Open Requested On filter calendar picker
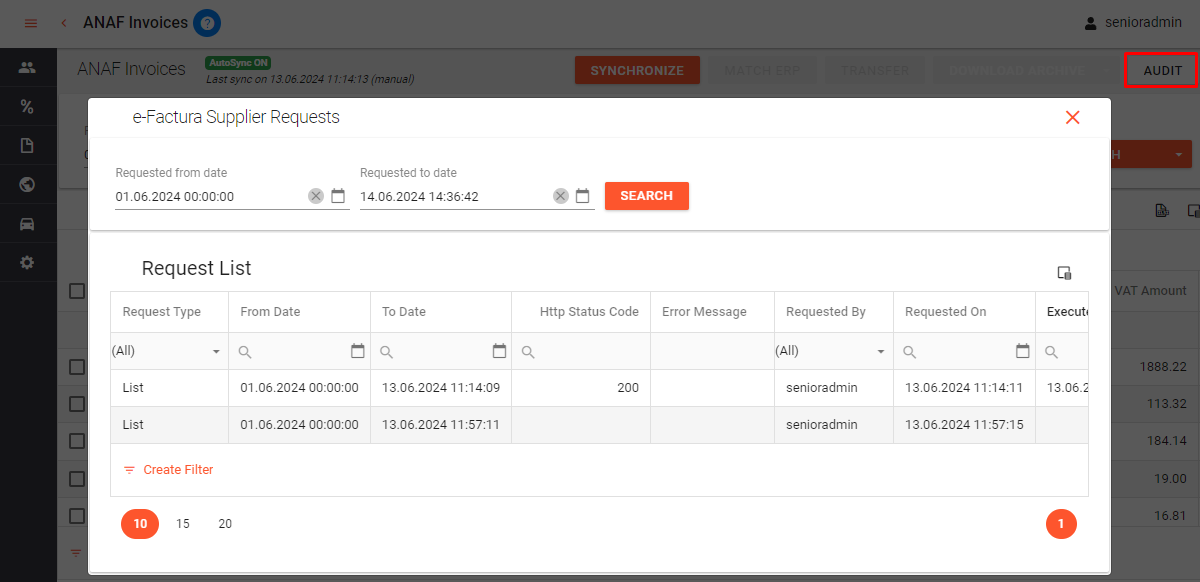1200x582 pixels. 1023,351
